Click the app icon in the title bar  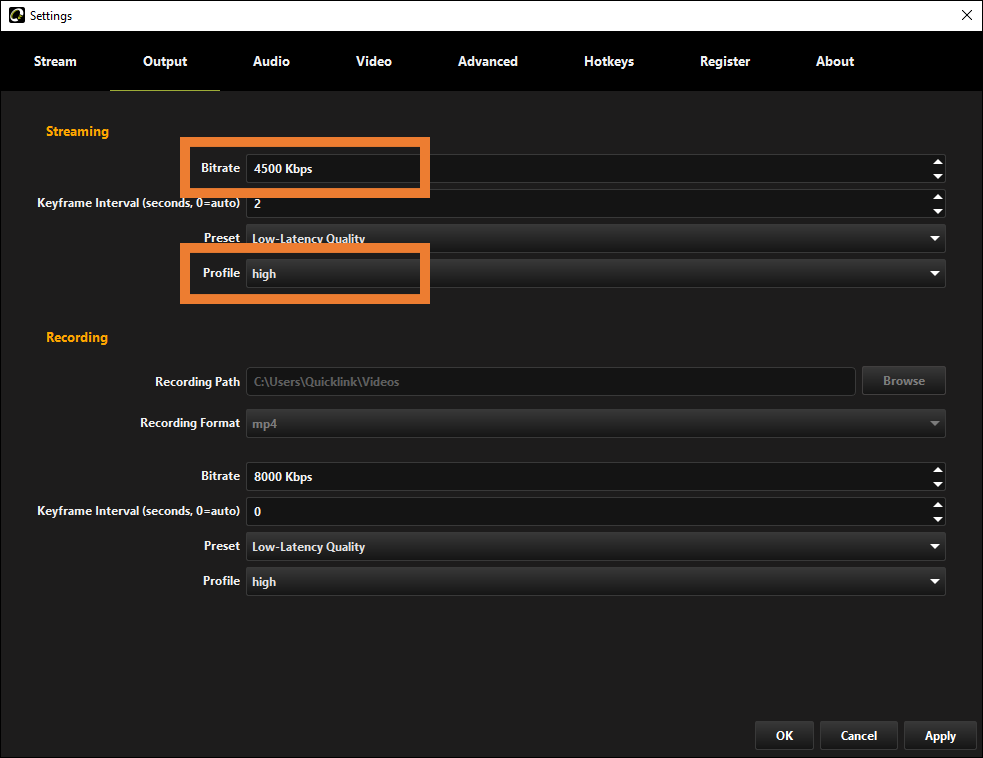[16, 15]
